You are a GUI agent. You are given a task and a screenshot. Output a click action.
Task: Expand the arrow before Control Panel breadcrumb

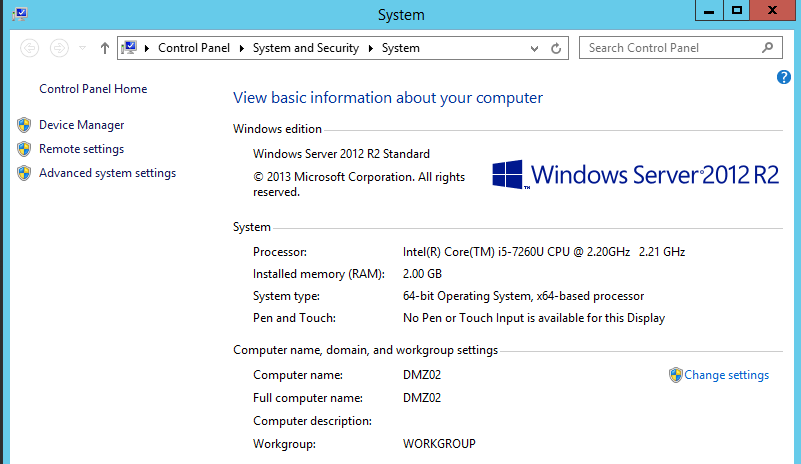tap(147, 48)
